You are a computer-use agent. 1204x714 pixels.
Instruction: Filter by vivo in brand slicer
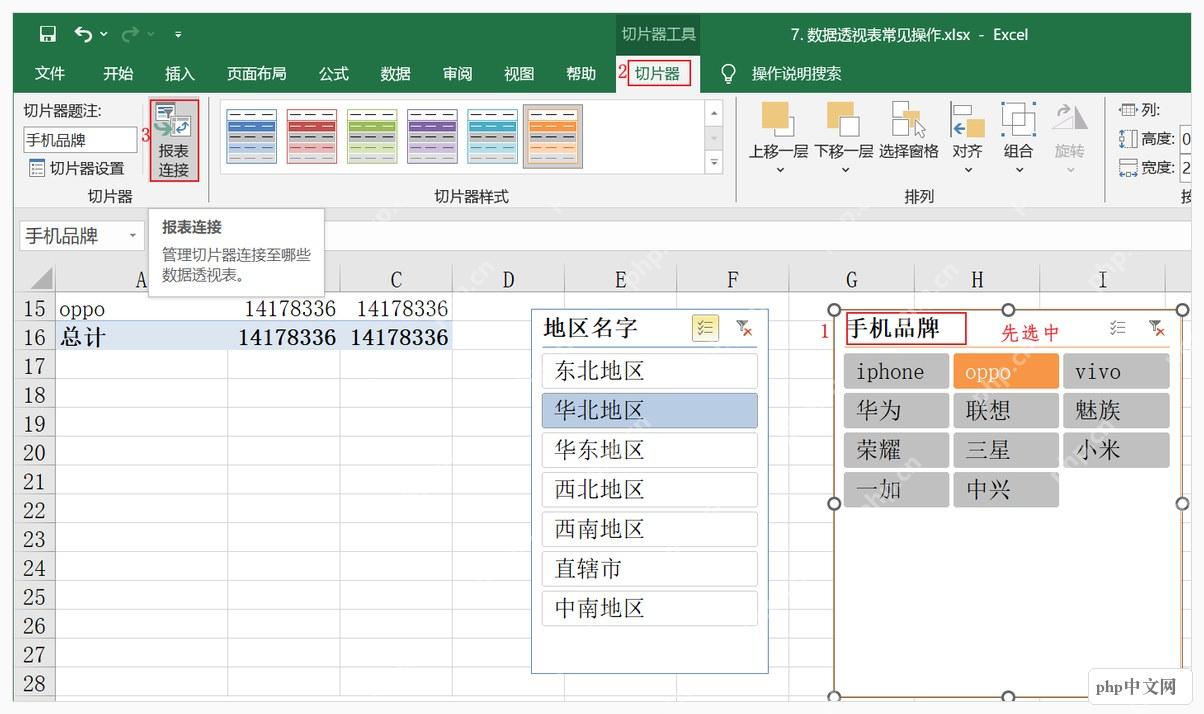tap(1116, 371)
